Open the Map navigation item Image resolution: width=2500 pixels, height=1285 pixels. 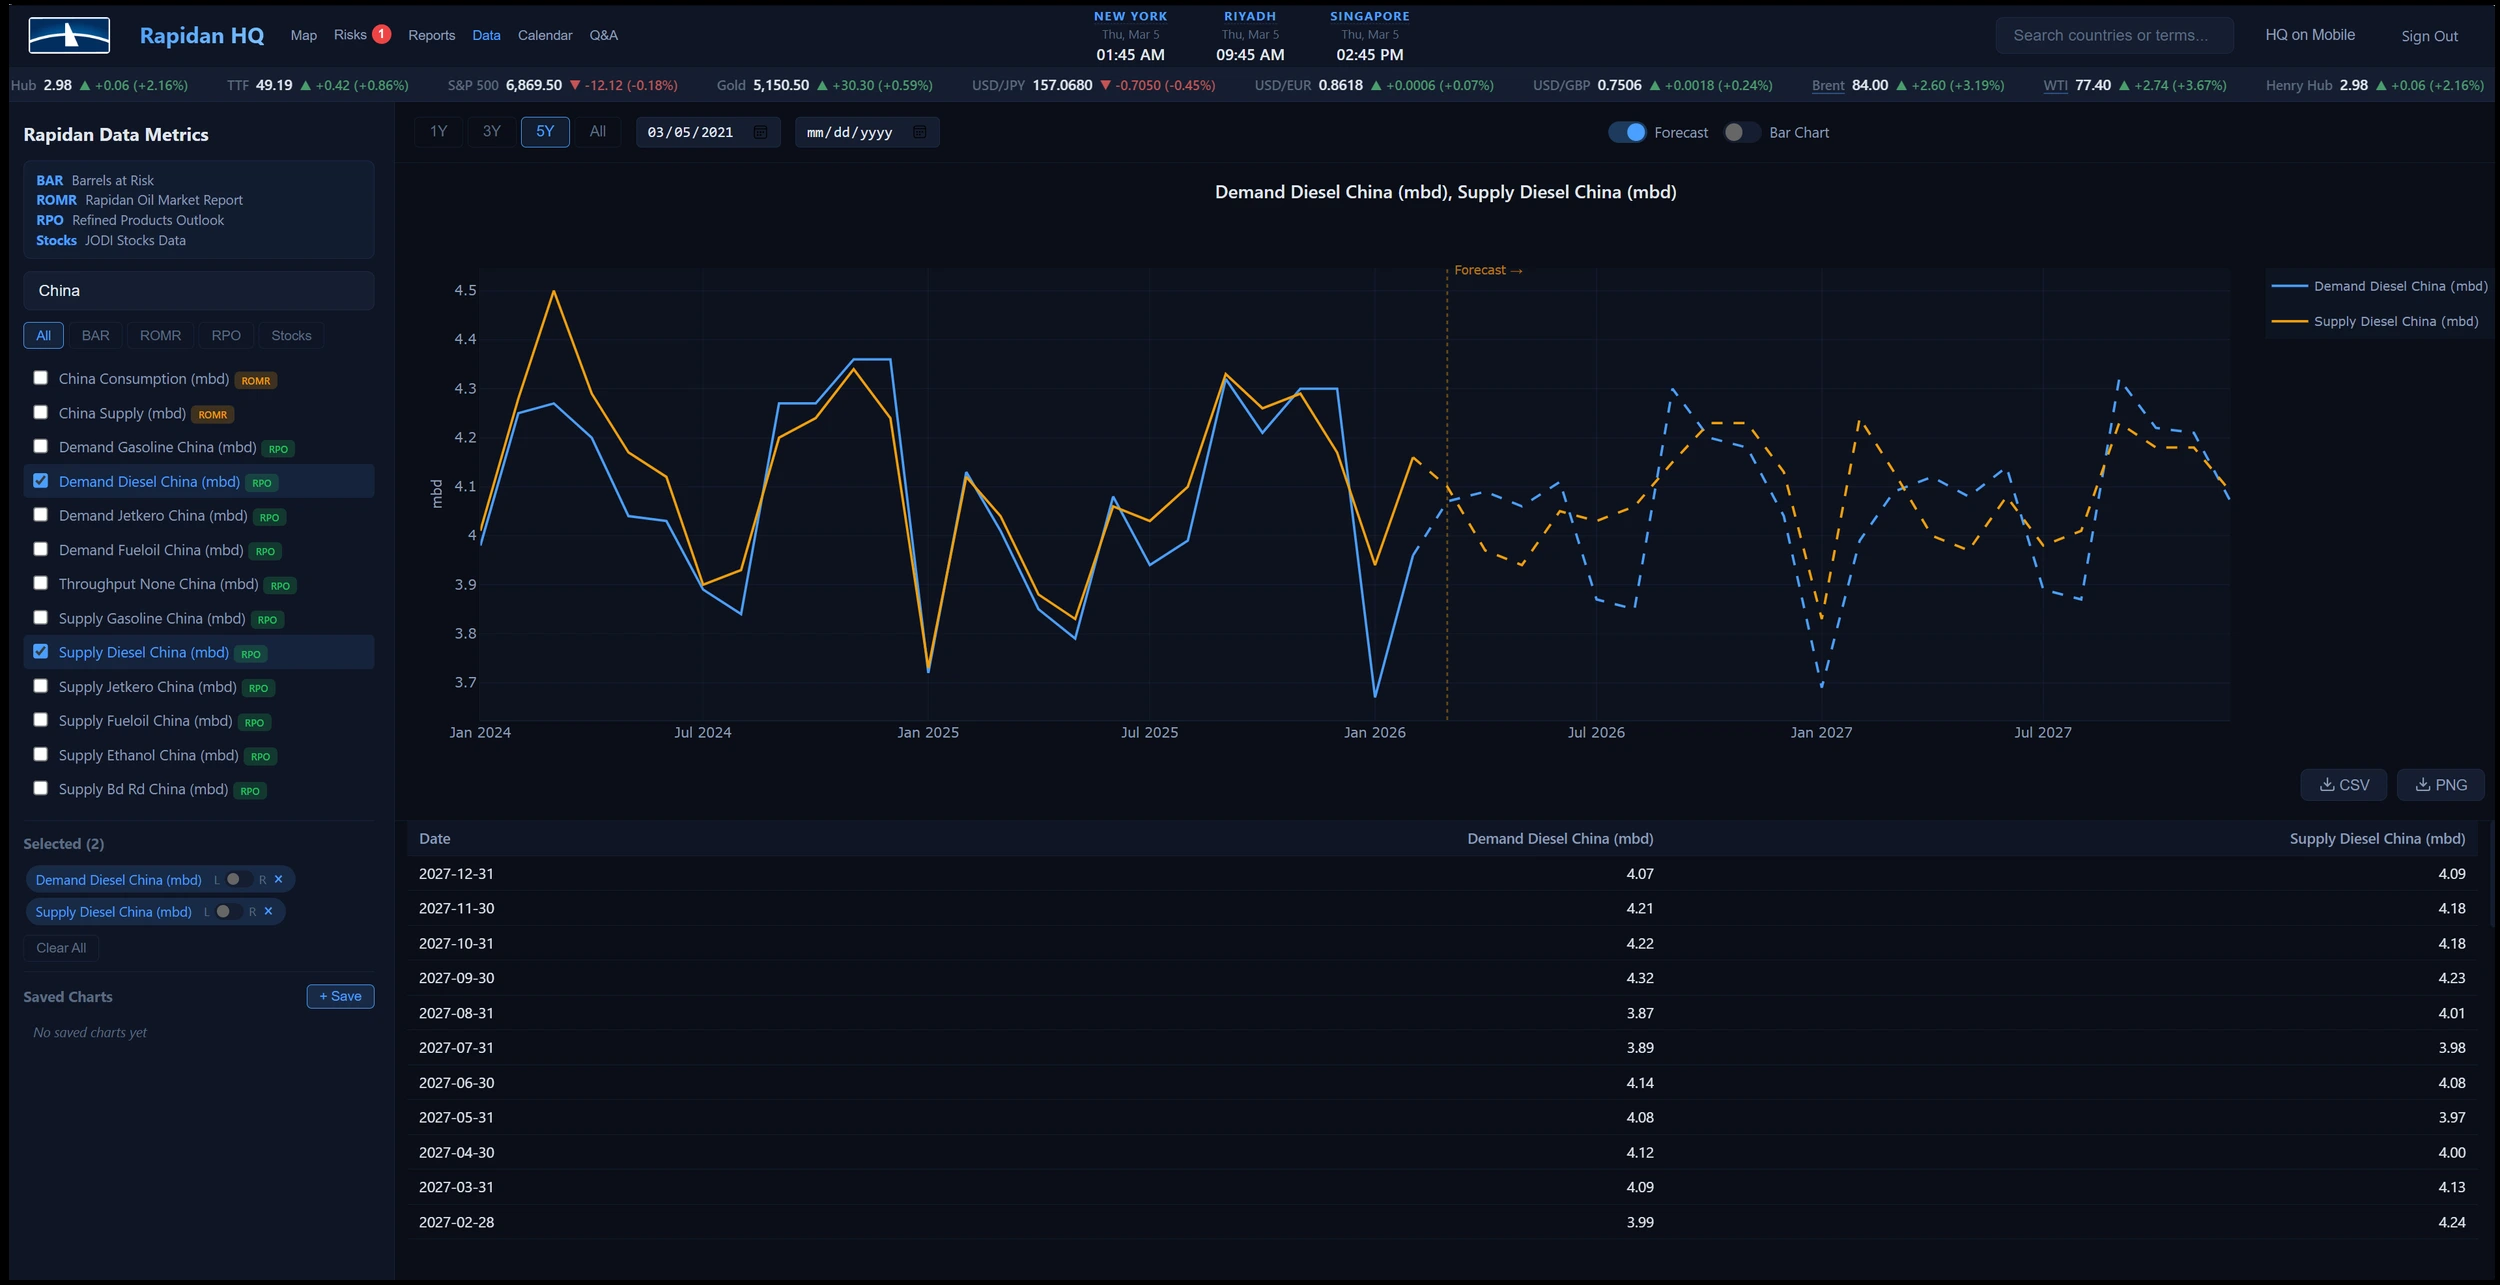click(x=303, y=35)
